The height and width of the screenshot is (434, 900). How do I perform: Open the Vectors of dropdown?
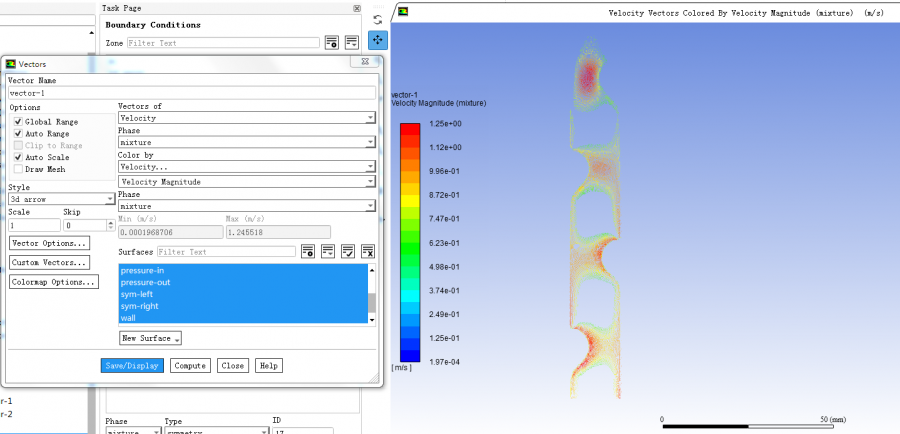(246, 118)
